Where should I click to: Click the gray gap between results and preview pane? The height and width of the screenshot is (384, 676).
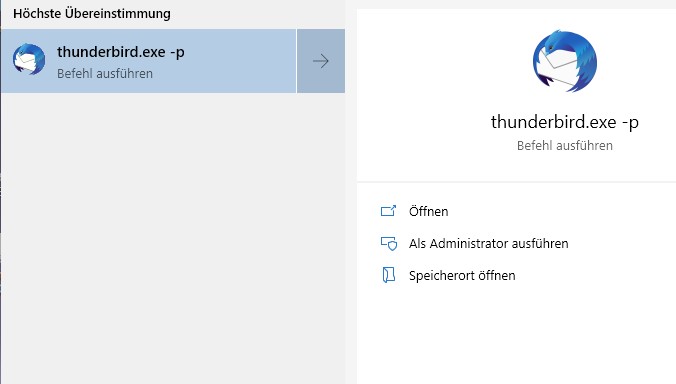pos(351,194)
